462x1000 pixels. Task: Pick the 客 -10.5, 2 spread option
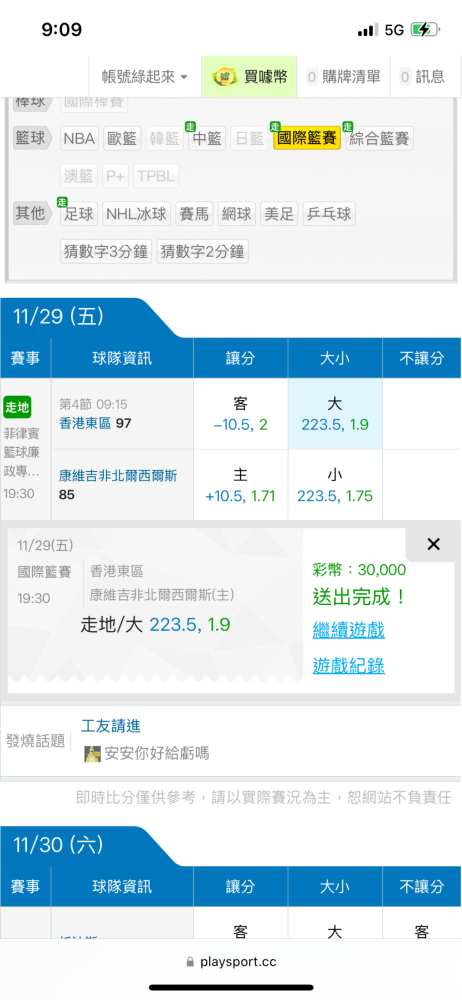pyautogui.click(x=241, y=414)
